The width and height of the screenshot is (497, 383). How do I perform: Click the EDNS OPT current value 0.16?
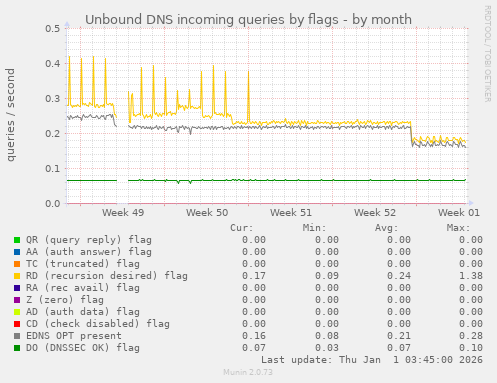pos(254,336)
